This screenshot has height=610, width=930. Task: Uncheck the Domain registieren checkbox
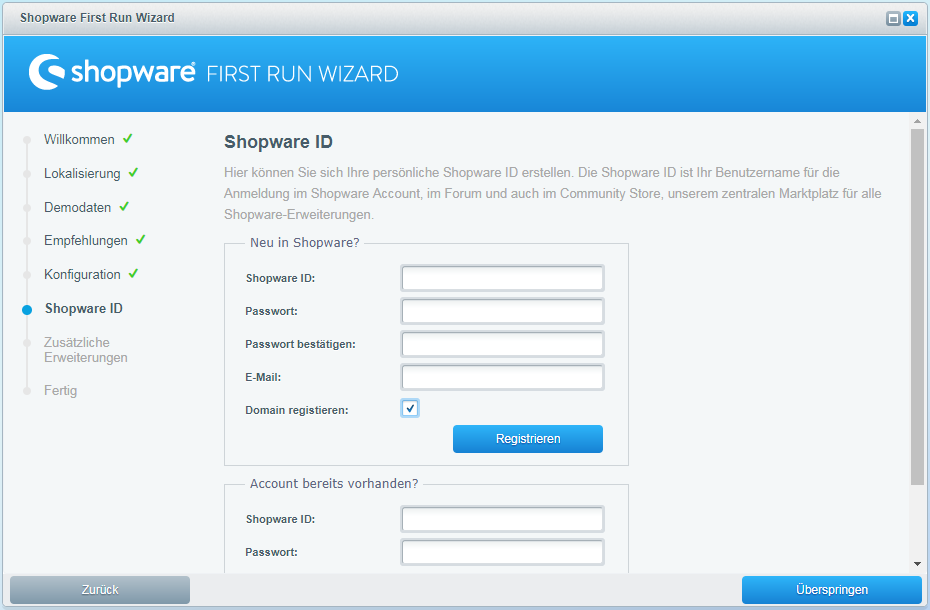410,408
